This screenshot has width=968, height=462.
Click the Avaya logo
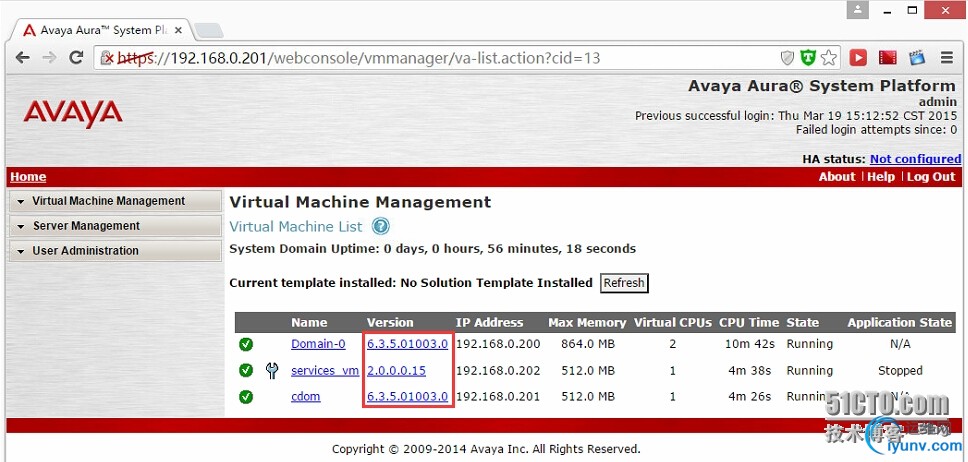click(73, 114)
